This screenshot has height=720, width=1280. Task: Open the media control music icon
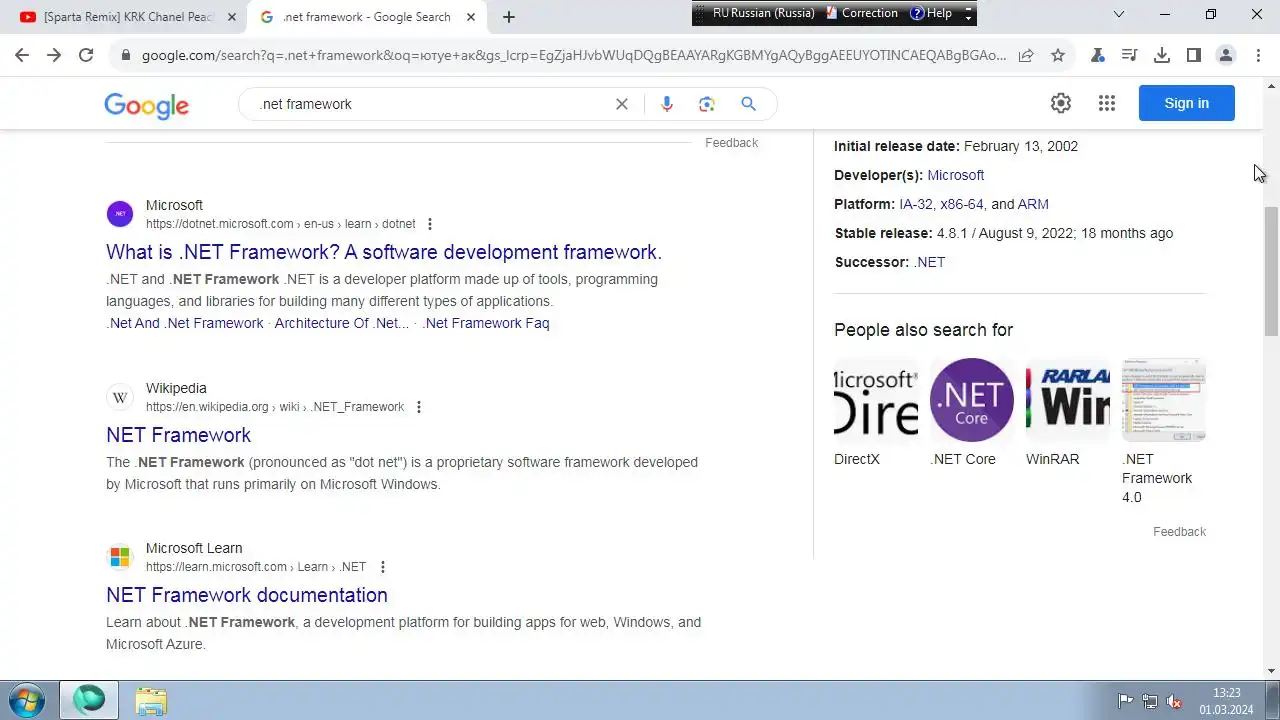coord(1129,56)
